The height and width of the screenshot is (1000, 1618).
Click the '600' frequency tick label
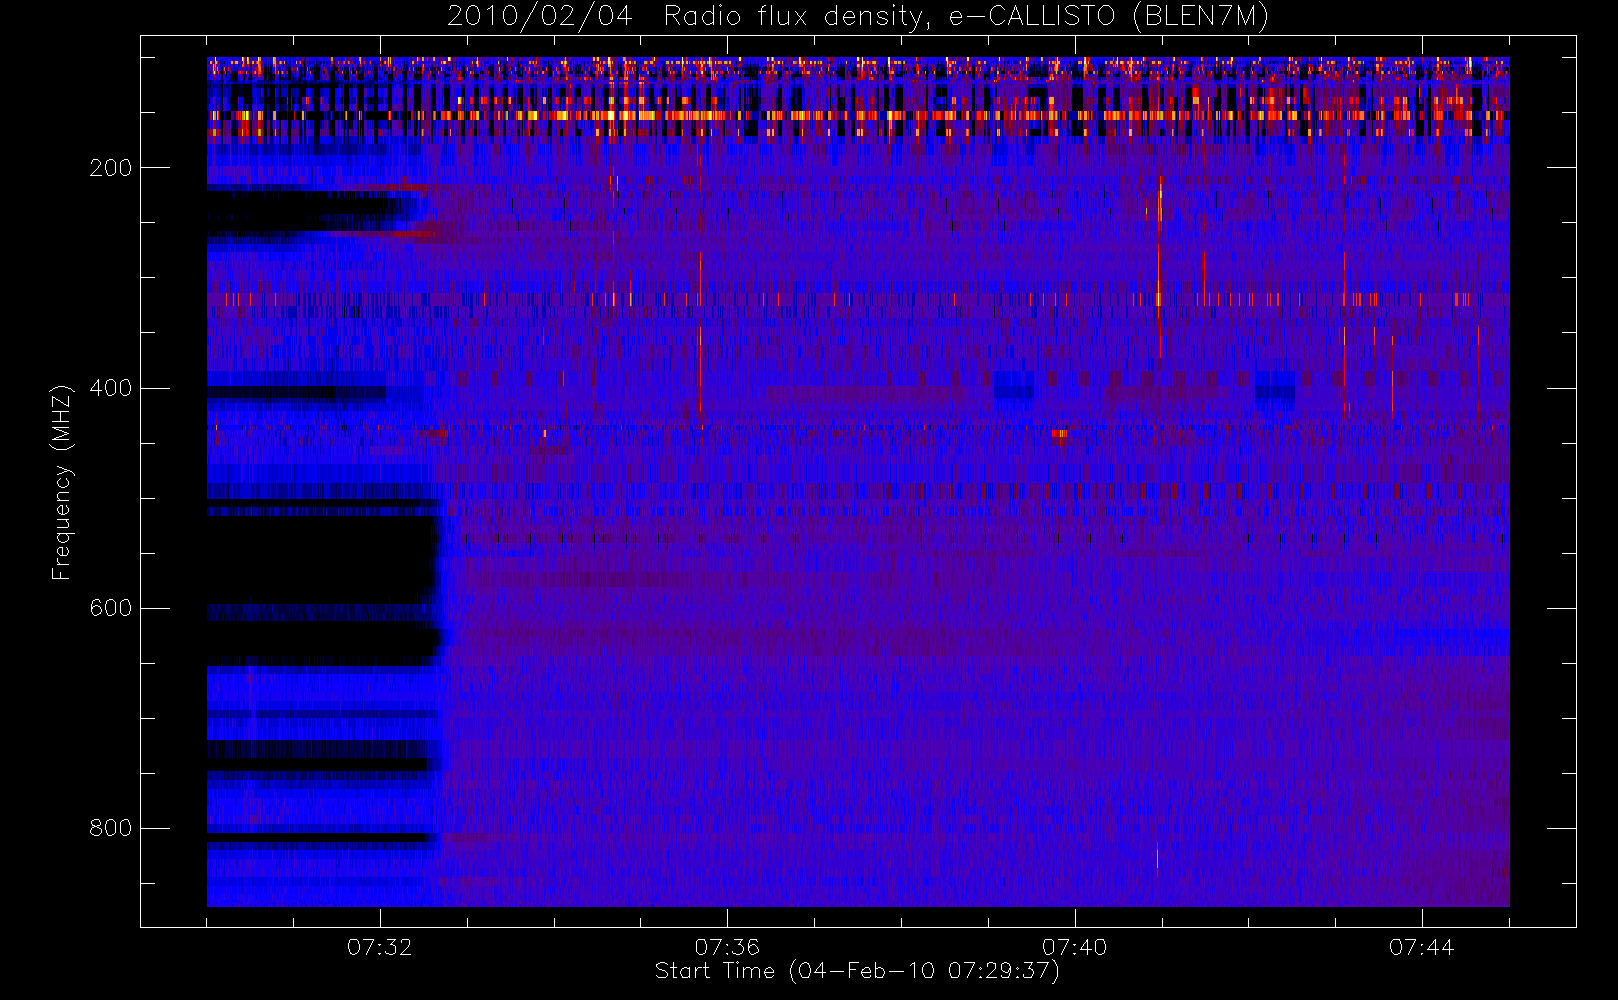[110, 608]
